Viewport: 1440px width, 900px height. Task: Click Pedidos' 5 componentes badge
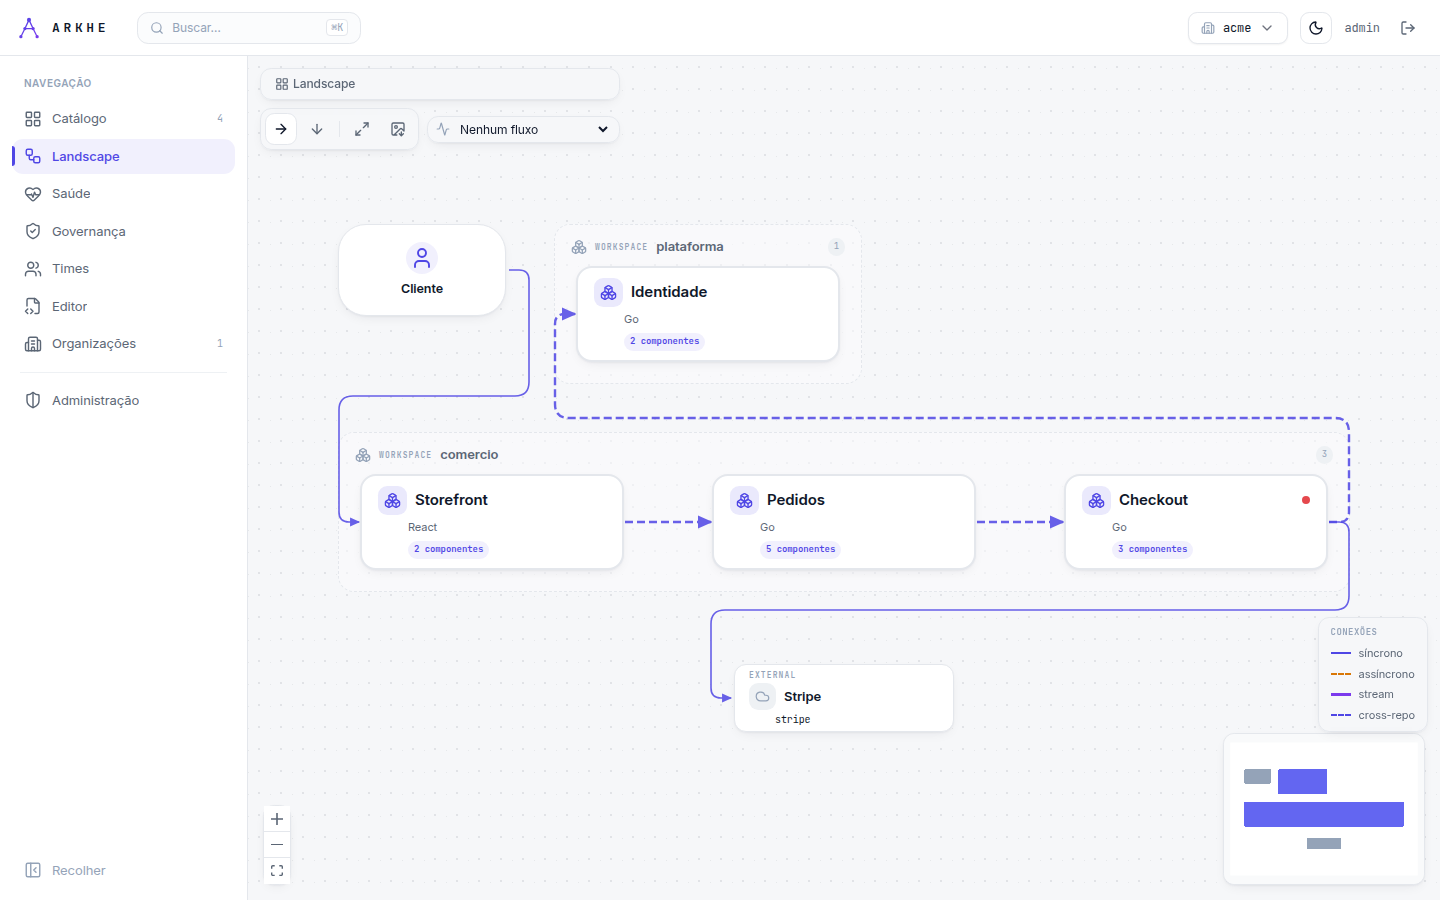click(x=801, y=549)
